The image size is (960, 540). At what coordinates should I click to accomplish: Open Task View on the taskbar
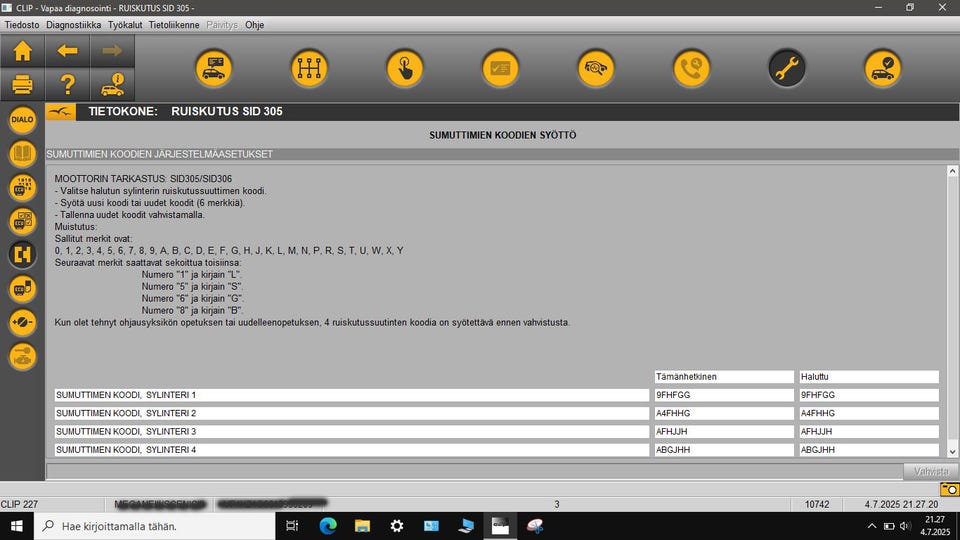click(x=292, y=526)
